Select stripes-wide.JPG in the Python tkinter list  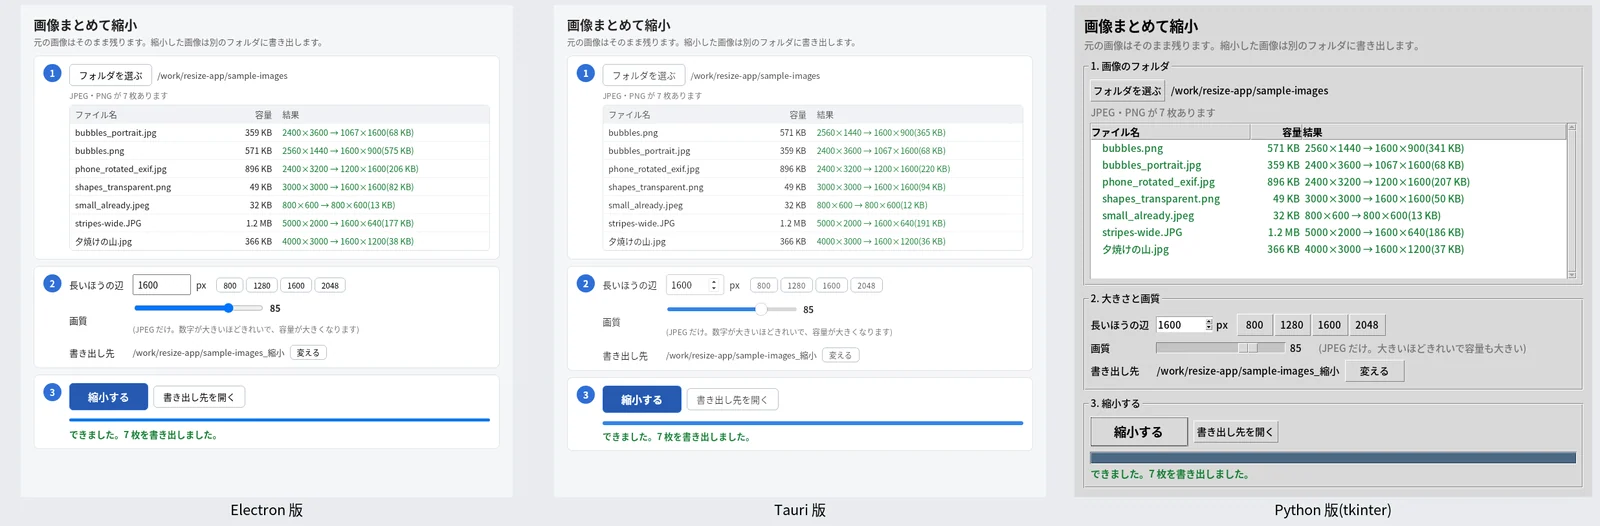[1328, 232]
